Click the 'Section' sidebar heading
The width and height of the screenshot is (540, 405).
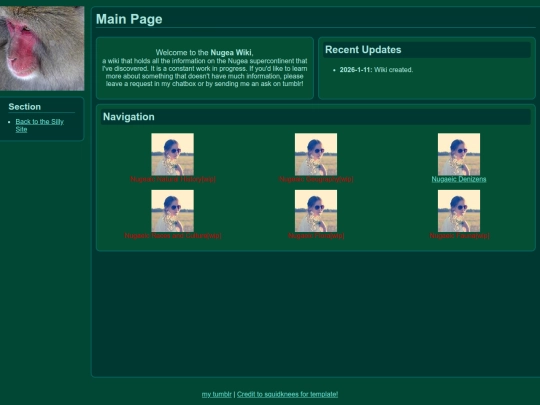(x=24, y=107)
